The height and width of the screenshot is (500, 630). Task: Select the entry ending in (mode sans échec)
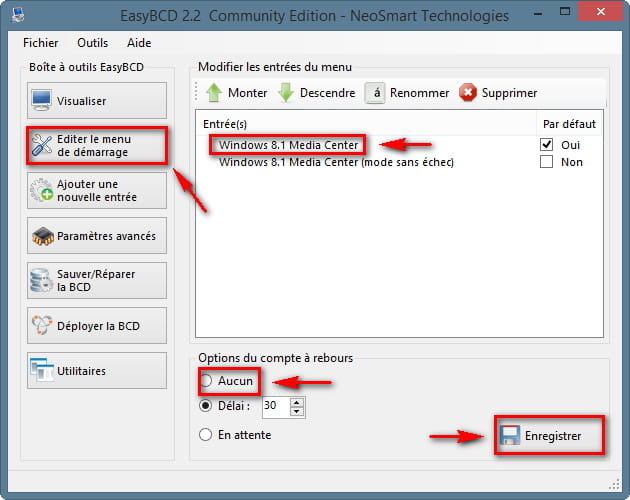[336, 162]
